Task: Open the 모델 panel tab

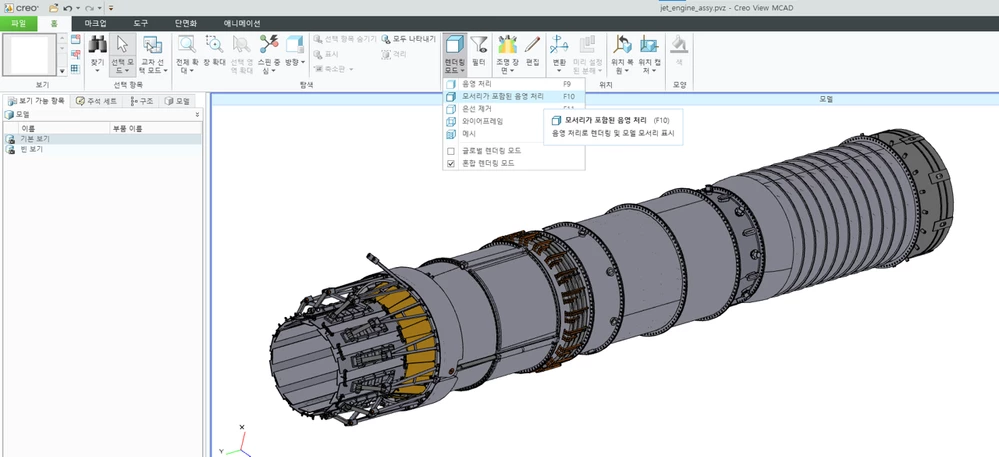Action: [x=177, y=101]
